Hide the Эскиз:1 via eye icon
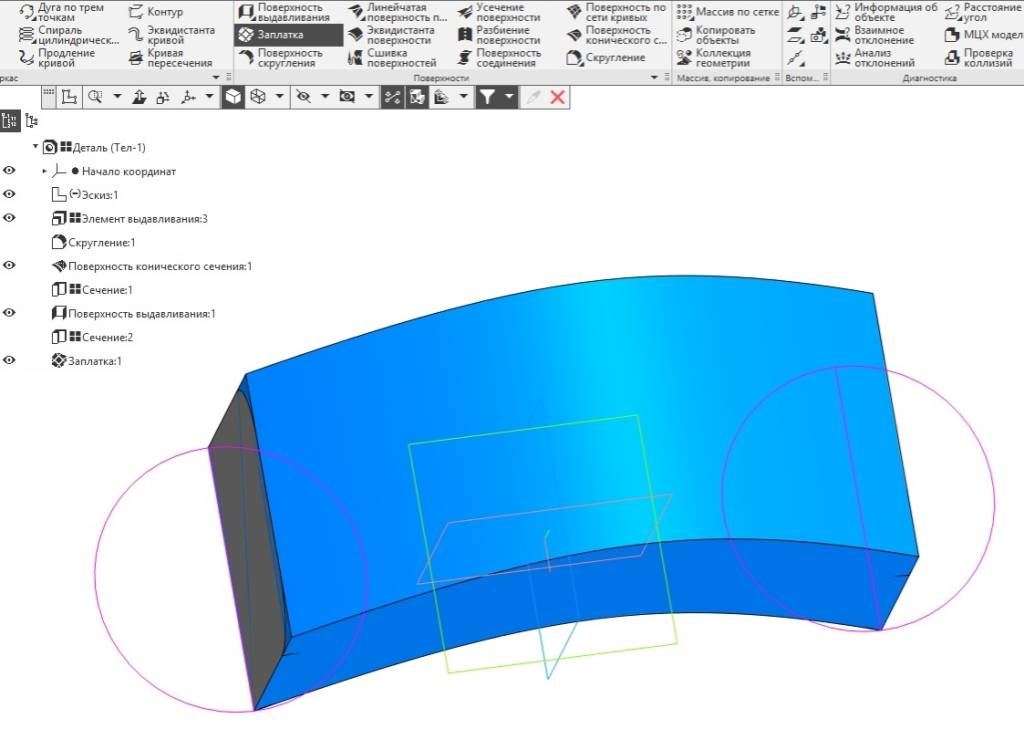The image size is (1024, 729). point(9,195)
